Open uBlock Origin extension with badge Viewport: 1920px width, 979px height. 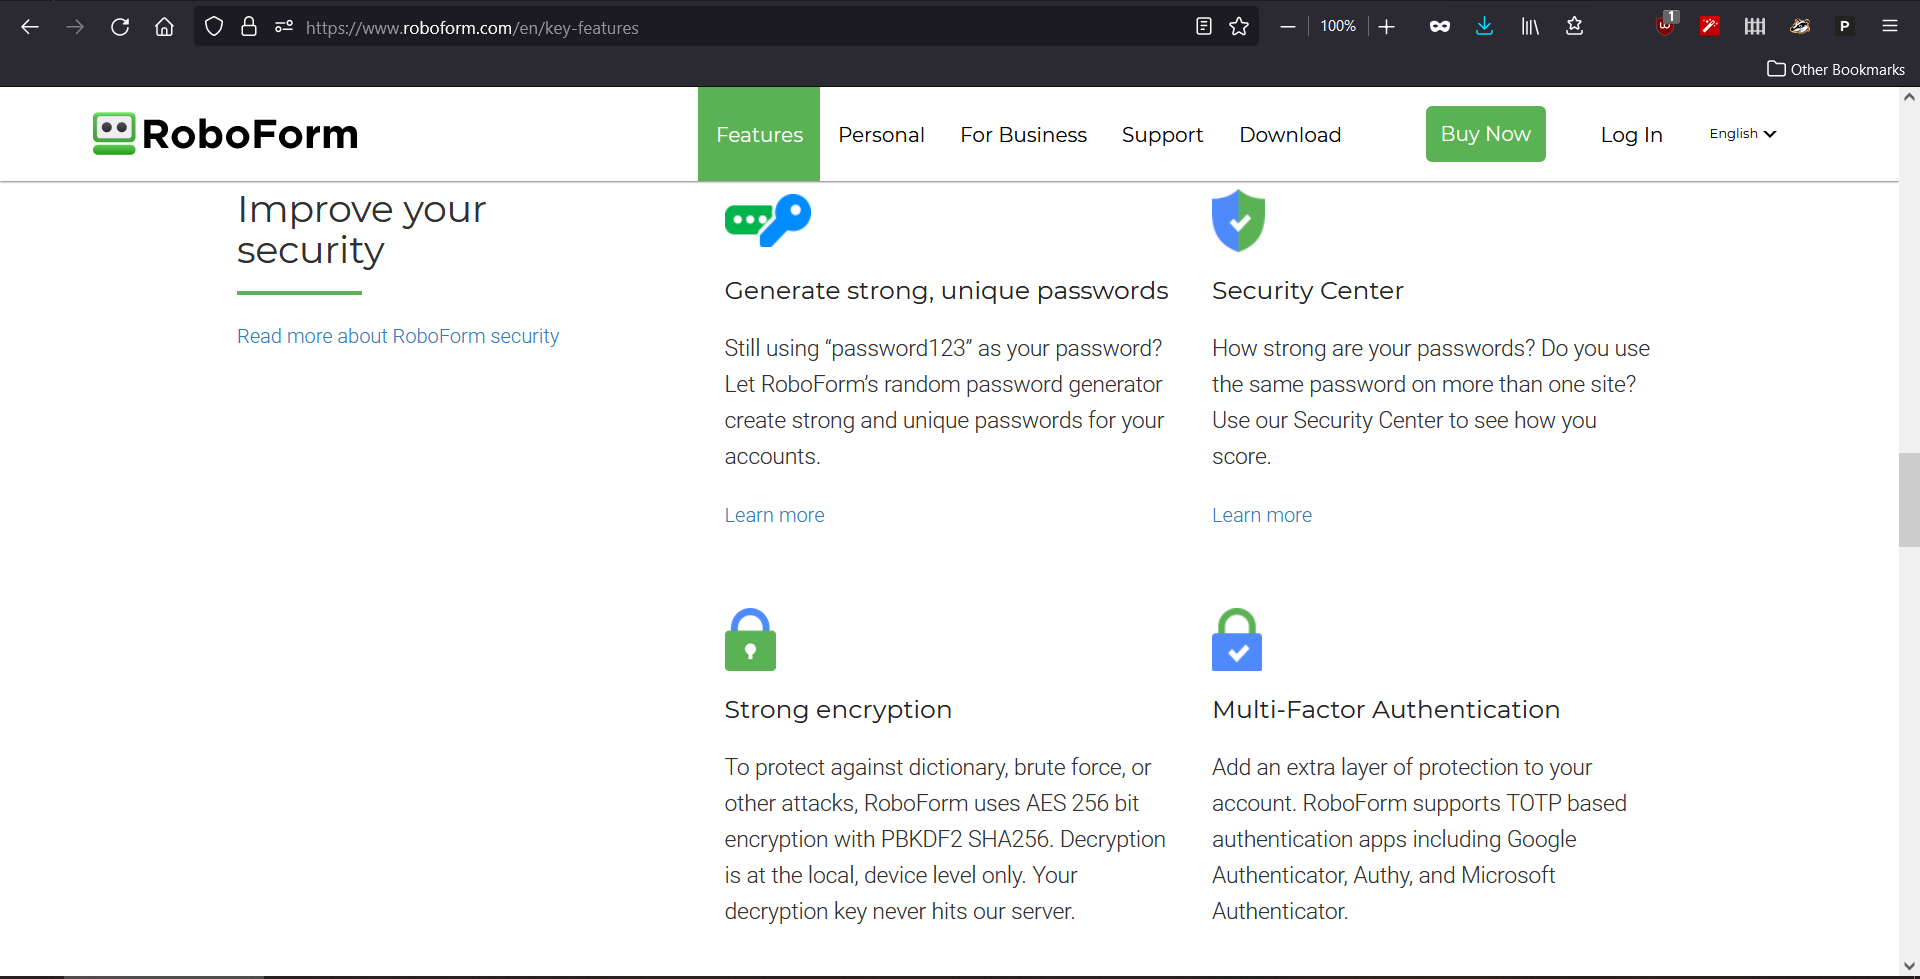(1666, 25)
